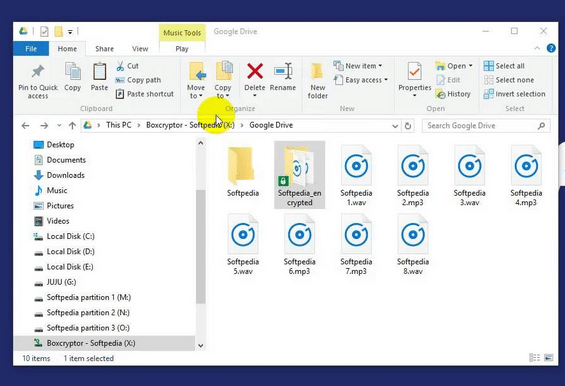Image resolution: width=565 pixels, height=386 pixels.
Task: Open Local Disk (C:) in sidebar
Action: [64, 236]
